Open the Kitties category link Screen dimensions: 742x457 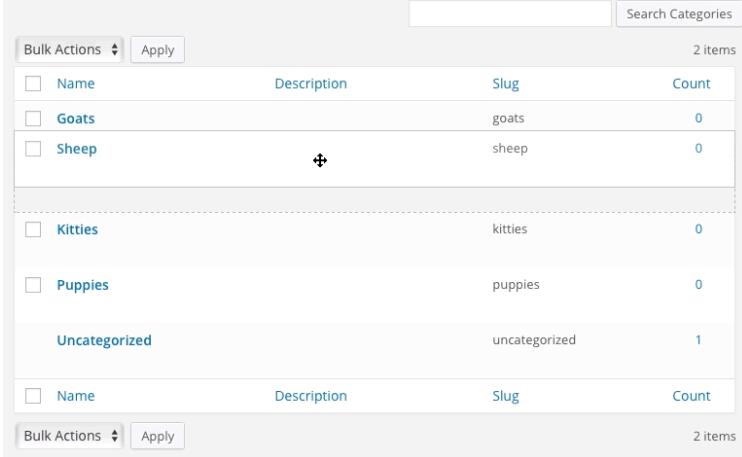point(77,230)
